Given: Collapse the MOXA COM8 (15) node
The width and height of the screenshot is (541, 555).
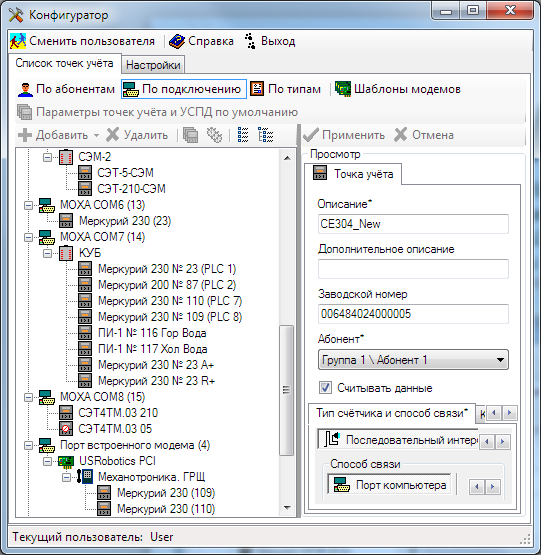Looking at the screenshot, I should 28,397.
